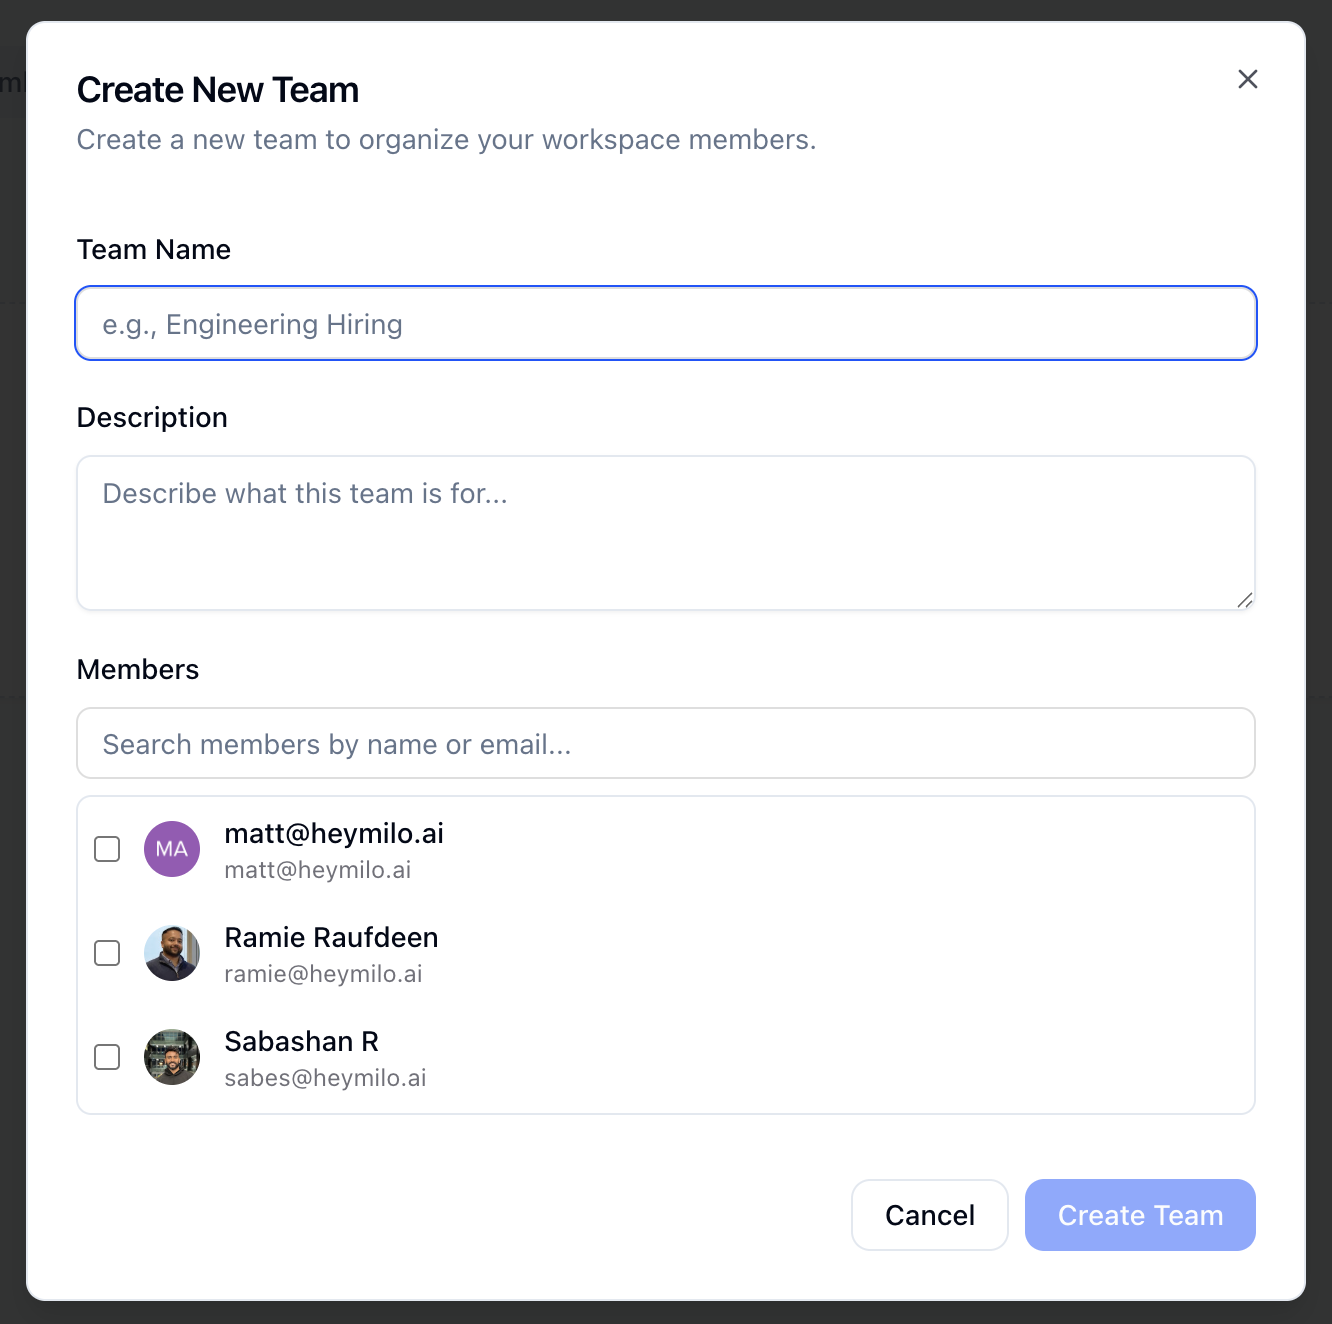This screenshot has height=1324, width=1332.
Task: Click the ramie@heymilo.ai email text
Action: click(323, 974)
